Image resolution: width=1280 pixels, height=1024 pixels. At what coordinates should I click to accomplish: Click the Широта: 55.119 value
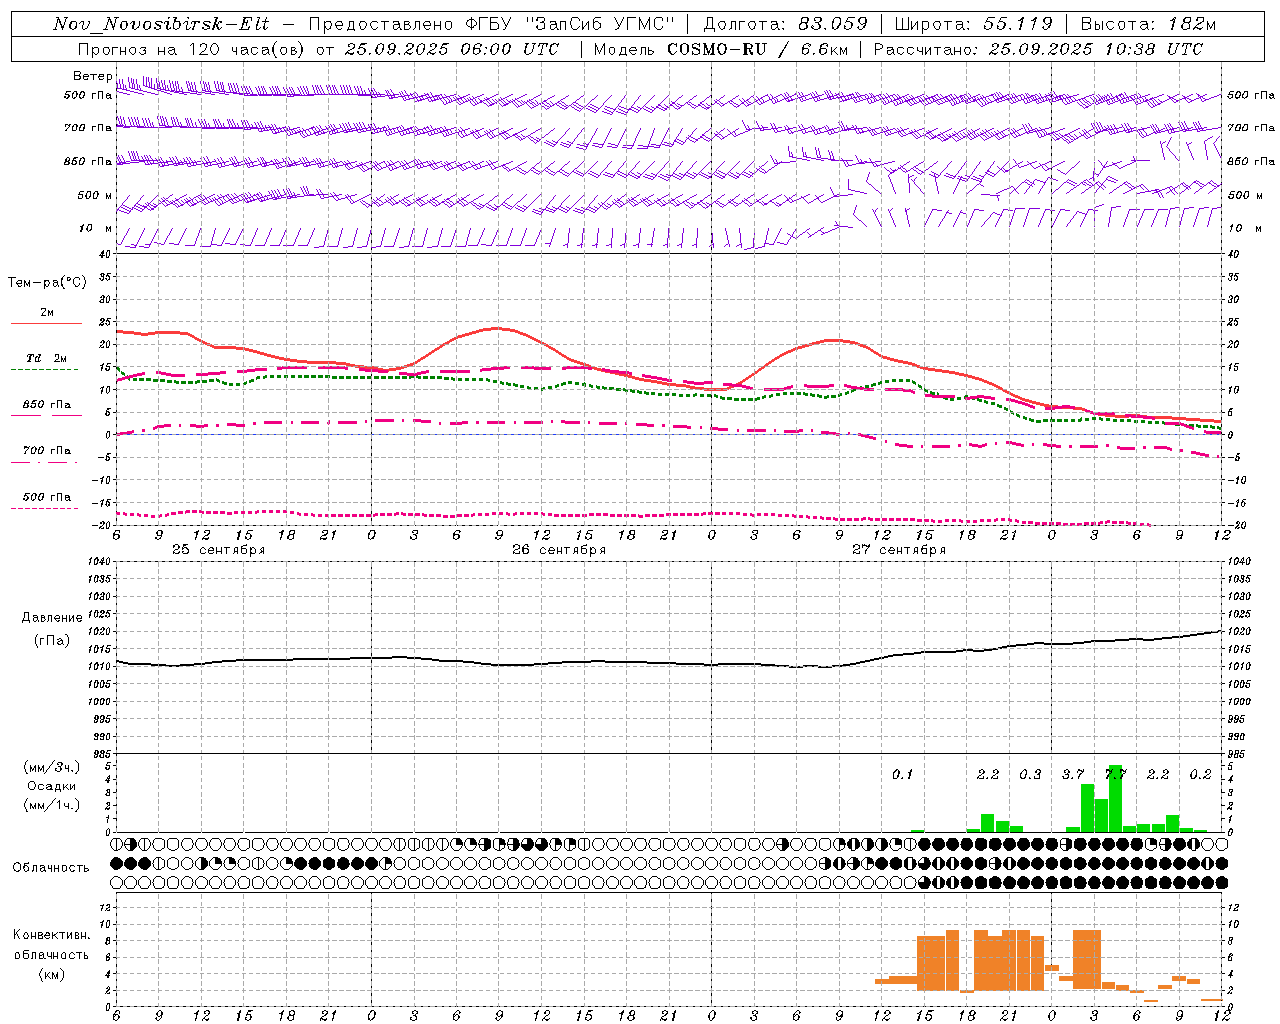coord(973,24)
